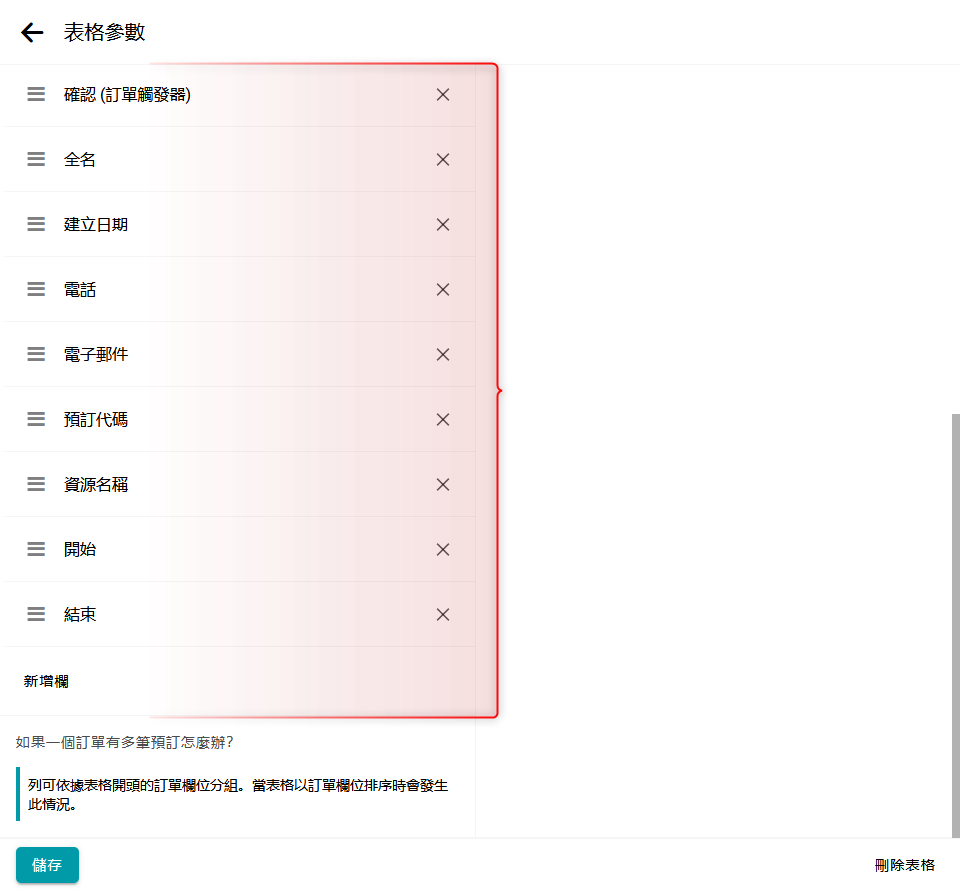Click the drag handle for 資源名稱
Screen dimensions: 960x891
[36, 485]
